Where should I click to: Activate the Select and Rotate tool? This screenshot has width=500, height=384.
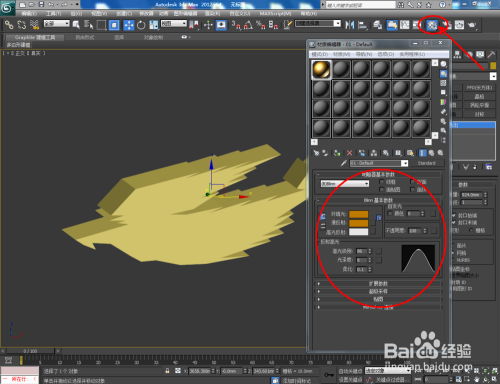pyautogui.click(x=141, y=25)
